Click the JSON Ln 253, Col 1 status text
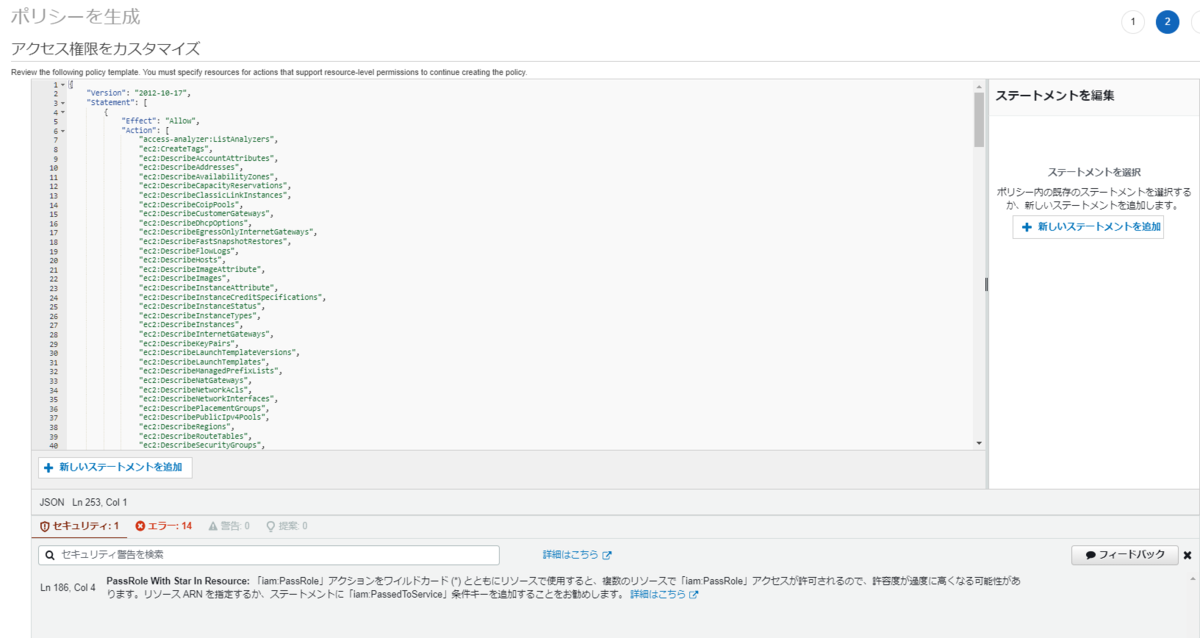1200x638 pixels. 84,502
